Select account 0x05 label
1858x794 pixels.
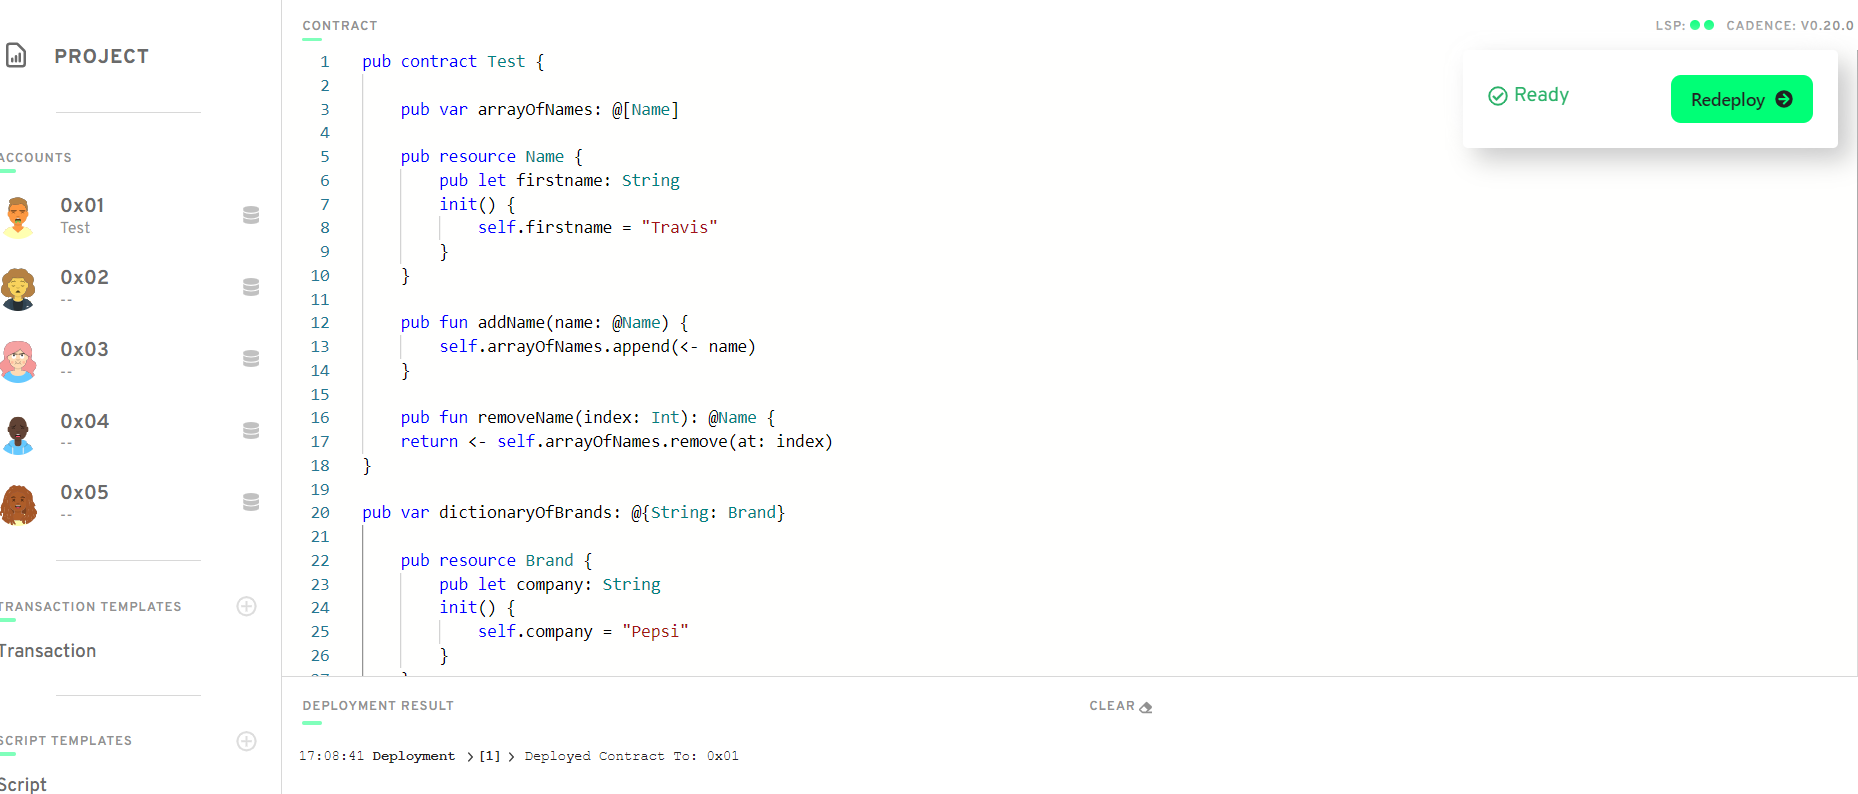pos(84,492)
